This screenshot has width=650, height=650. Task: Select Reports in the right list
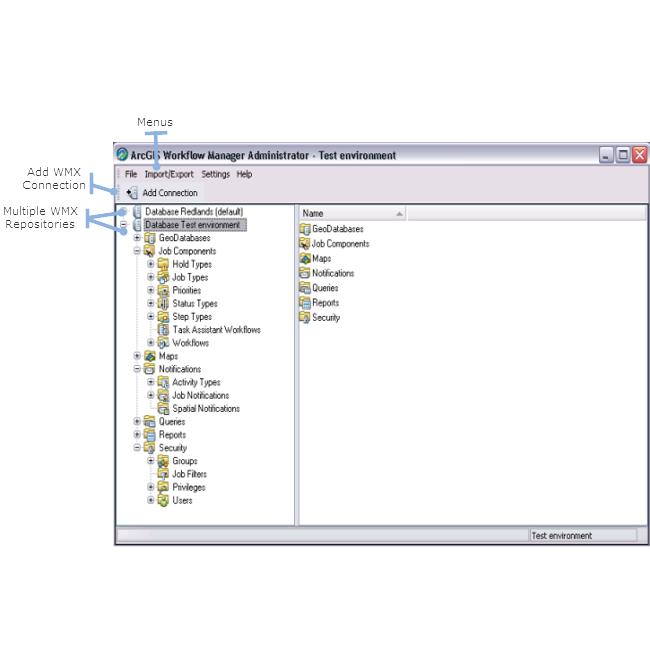click(x=326, y=303)
